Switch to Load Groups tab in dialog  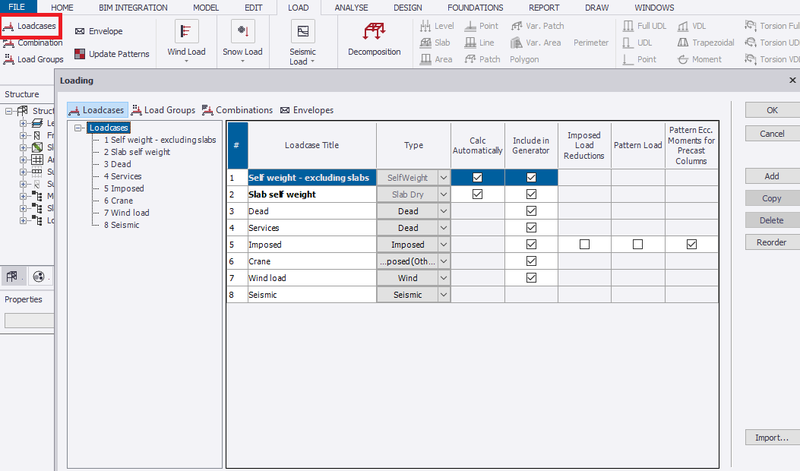(163, 110)
